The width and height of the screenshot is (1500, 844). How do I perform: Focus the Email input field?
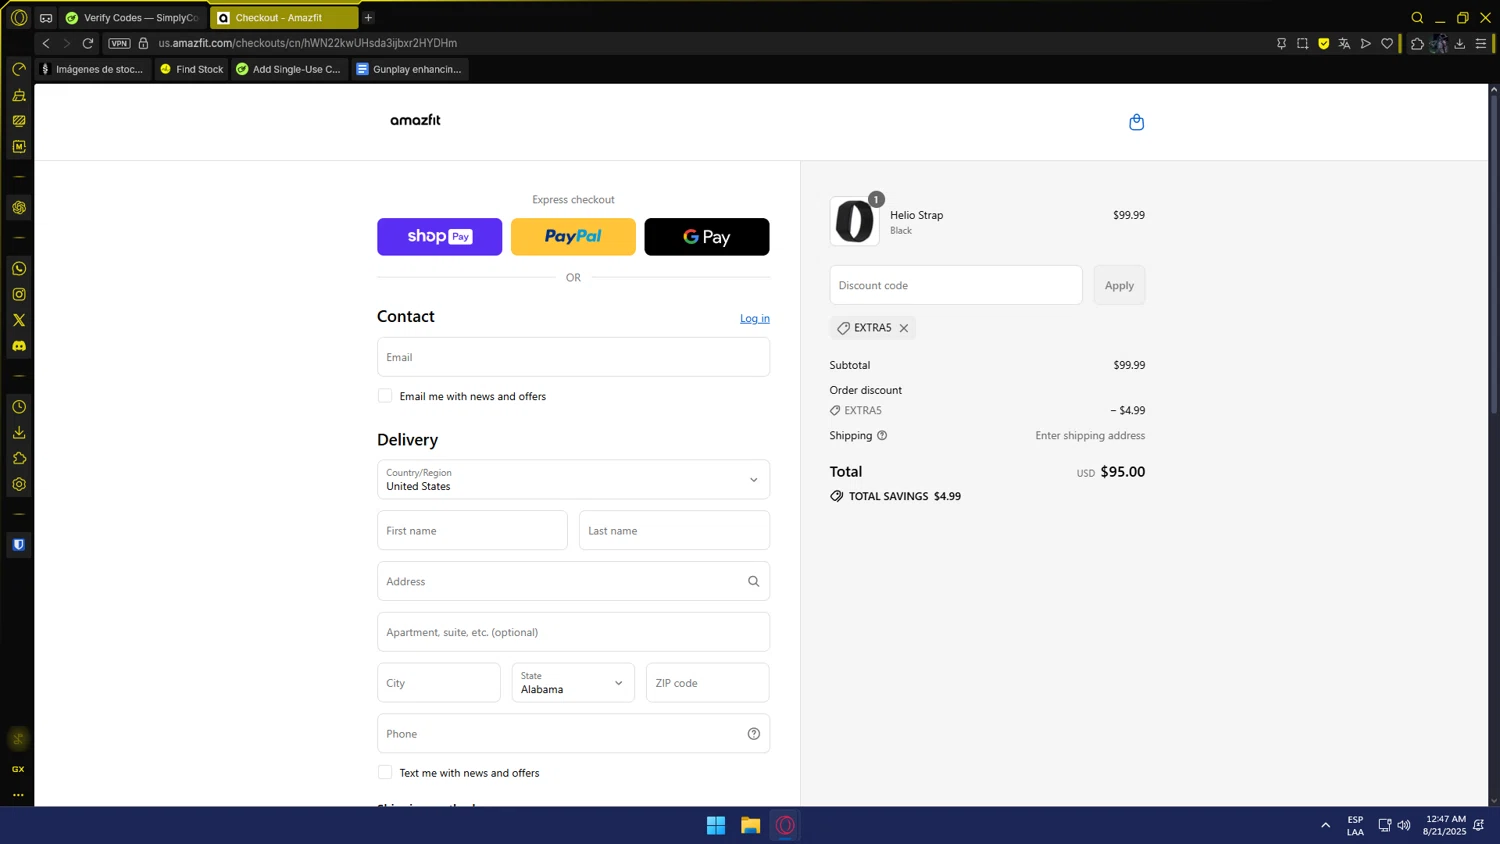click(x=573, y=357)
